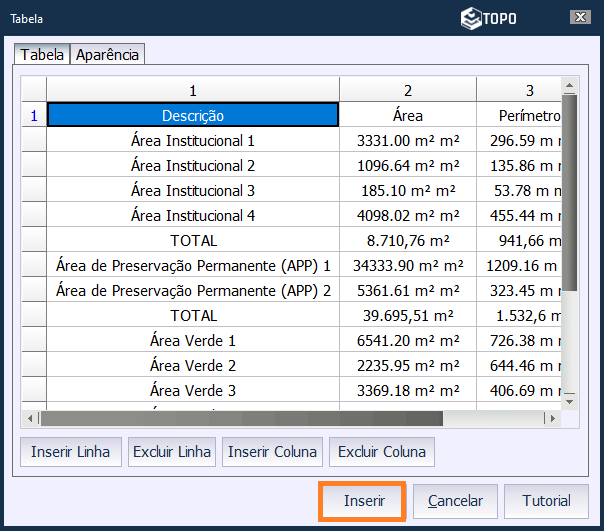Click the Área Institucional 1 cell

[193, 141]
